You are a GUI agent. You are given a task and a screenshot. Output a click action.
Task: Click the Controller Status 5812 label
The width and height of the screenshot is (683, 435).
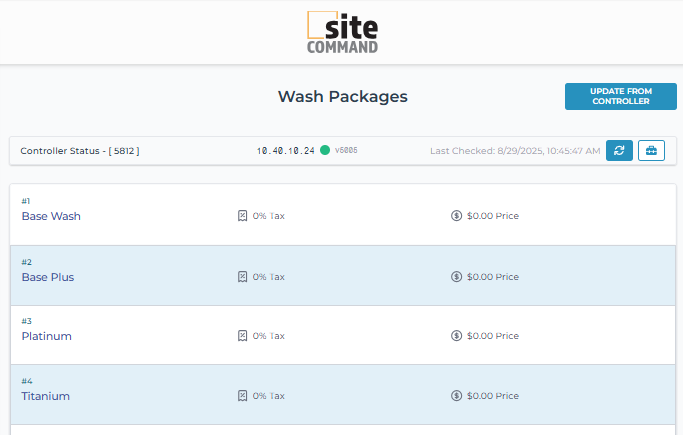tap(80, 151)
